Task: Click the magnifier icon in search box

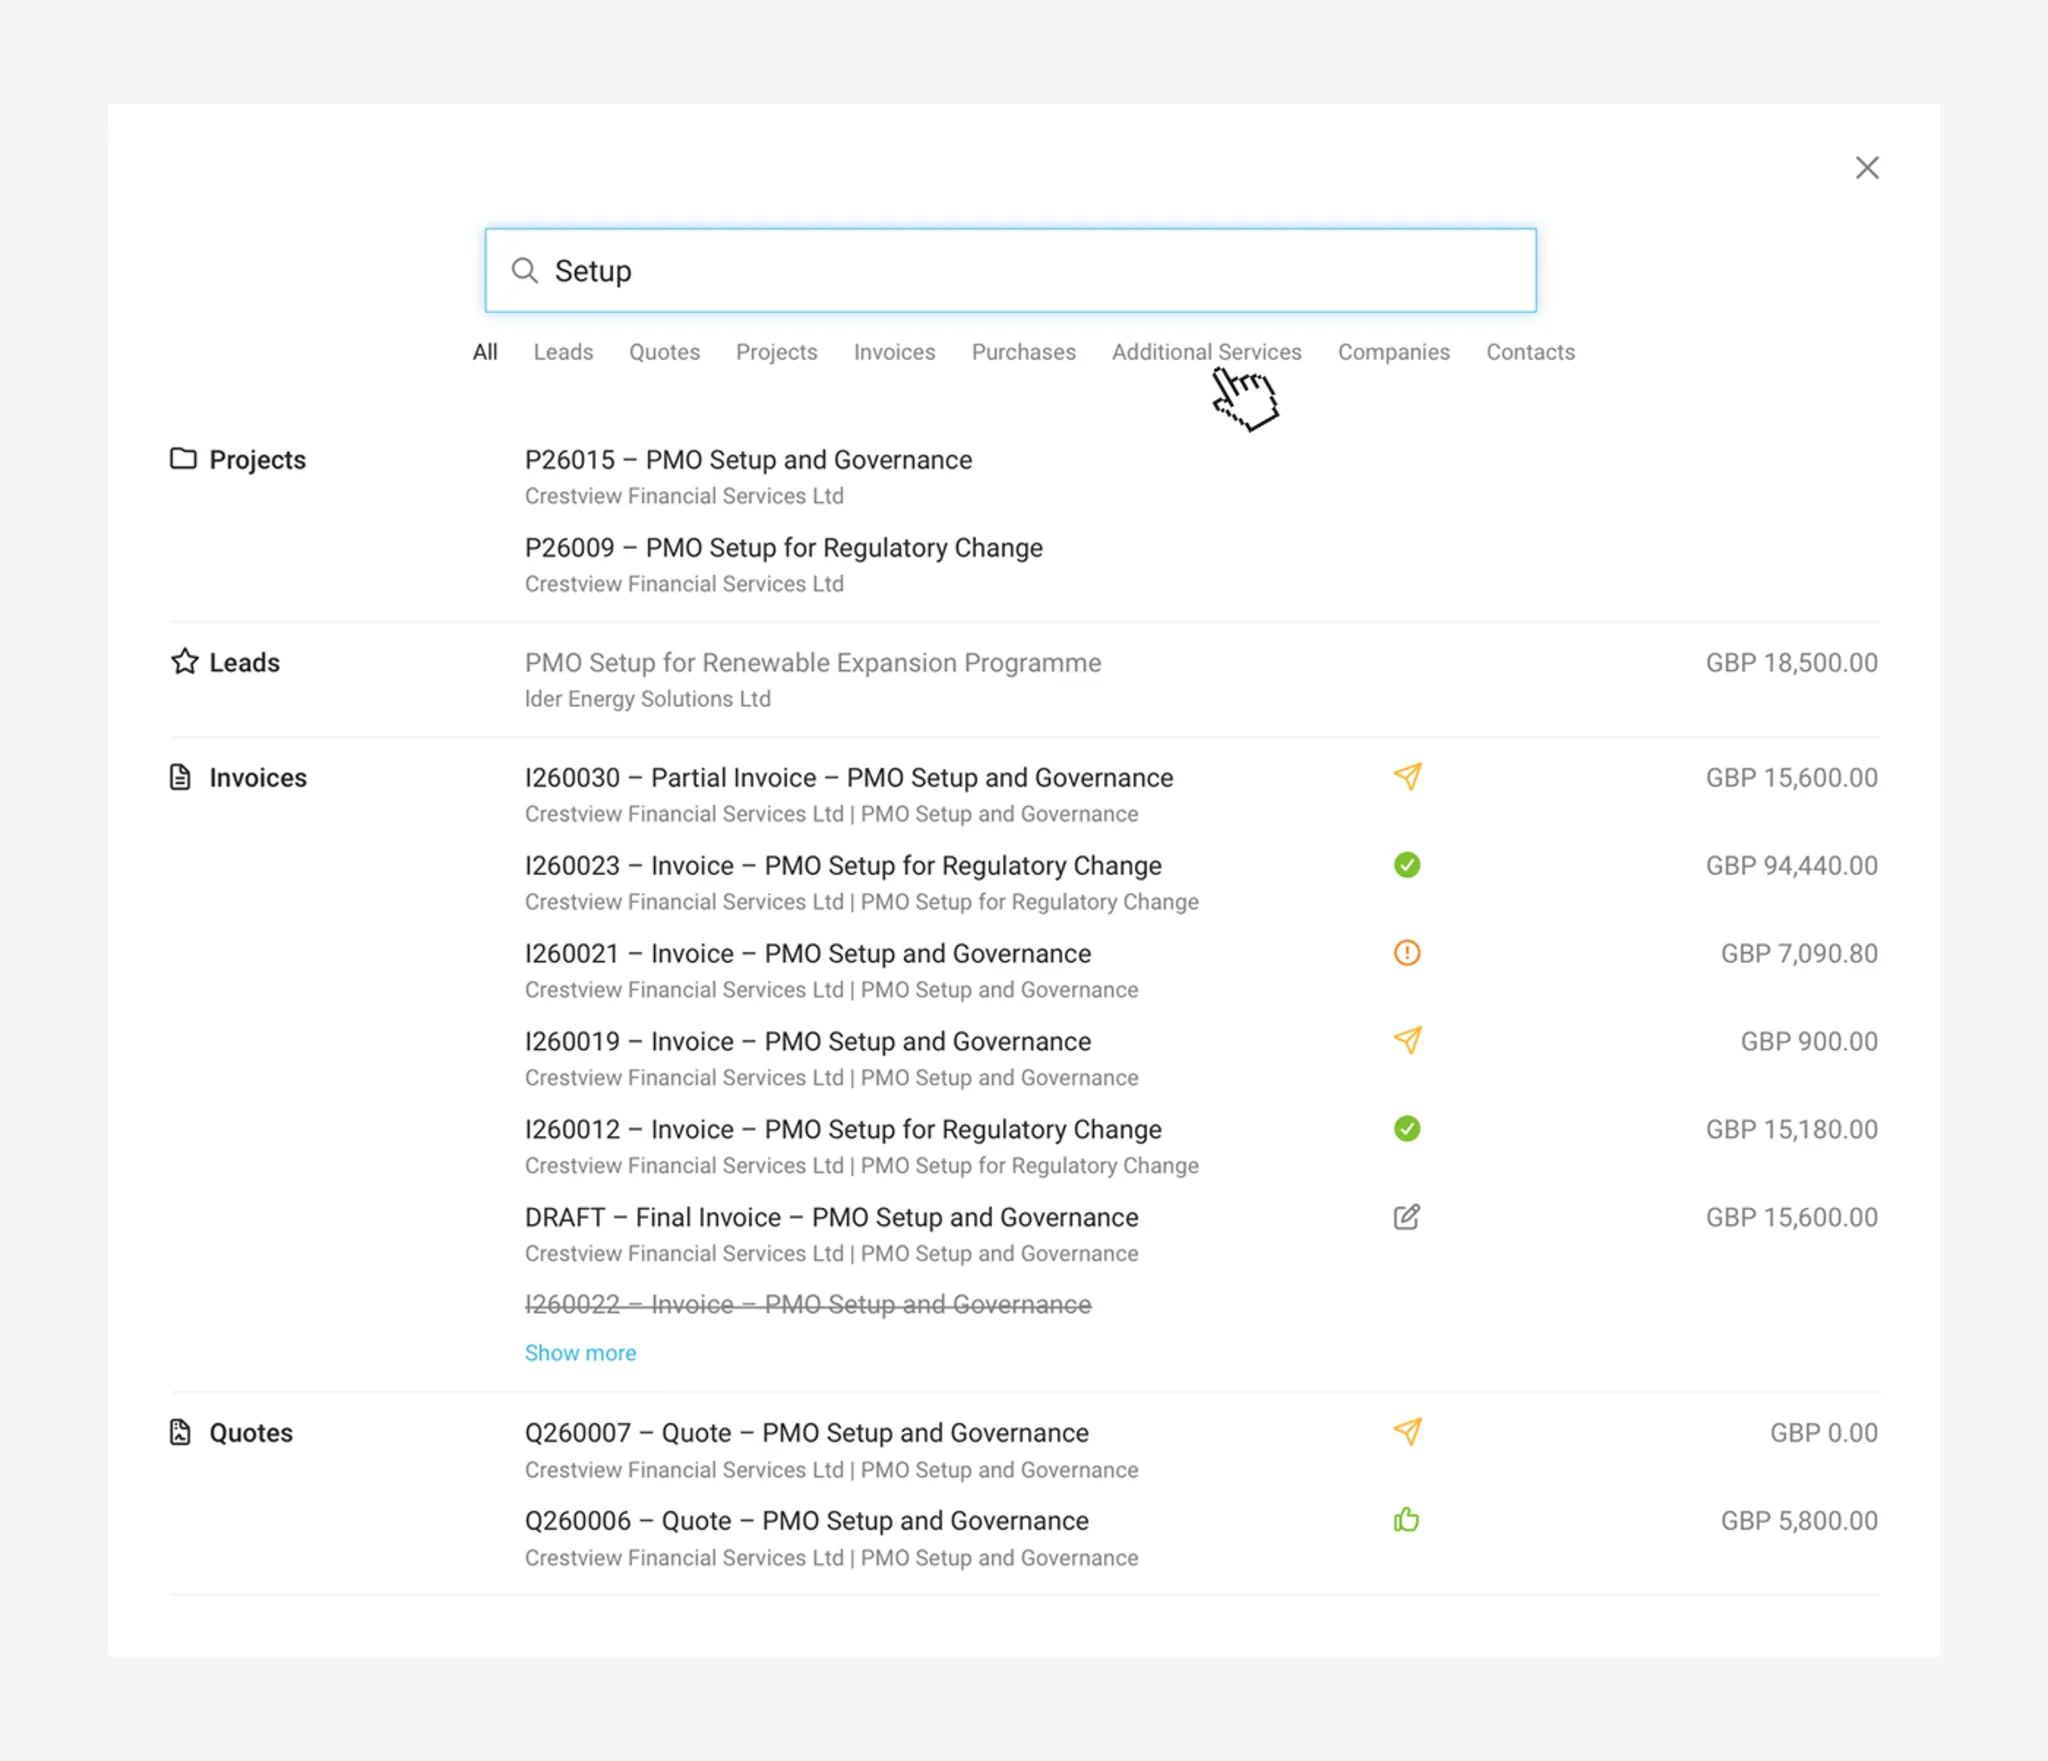Action: [x=525, y=270]
